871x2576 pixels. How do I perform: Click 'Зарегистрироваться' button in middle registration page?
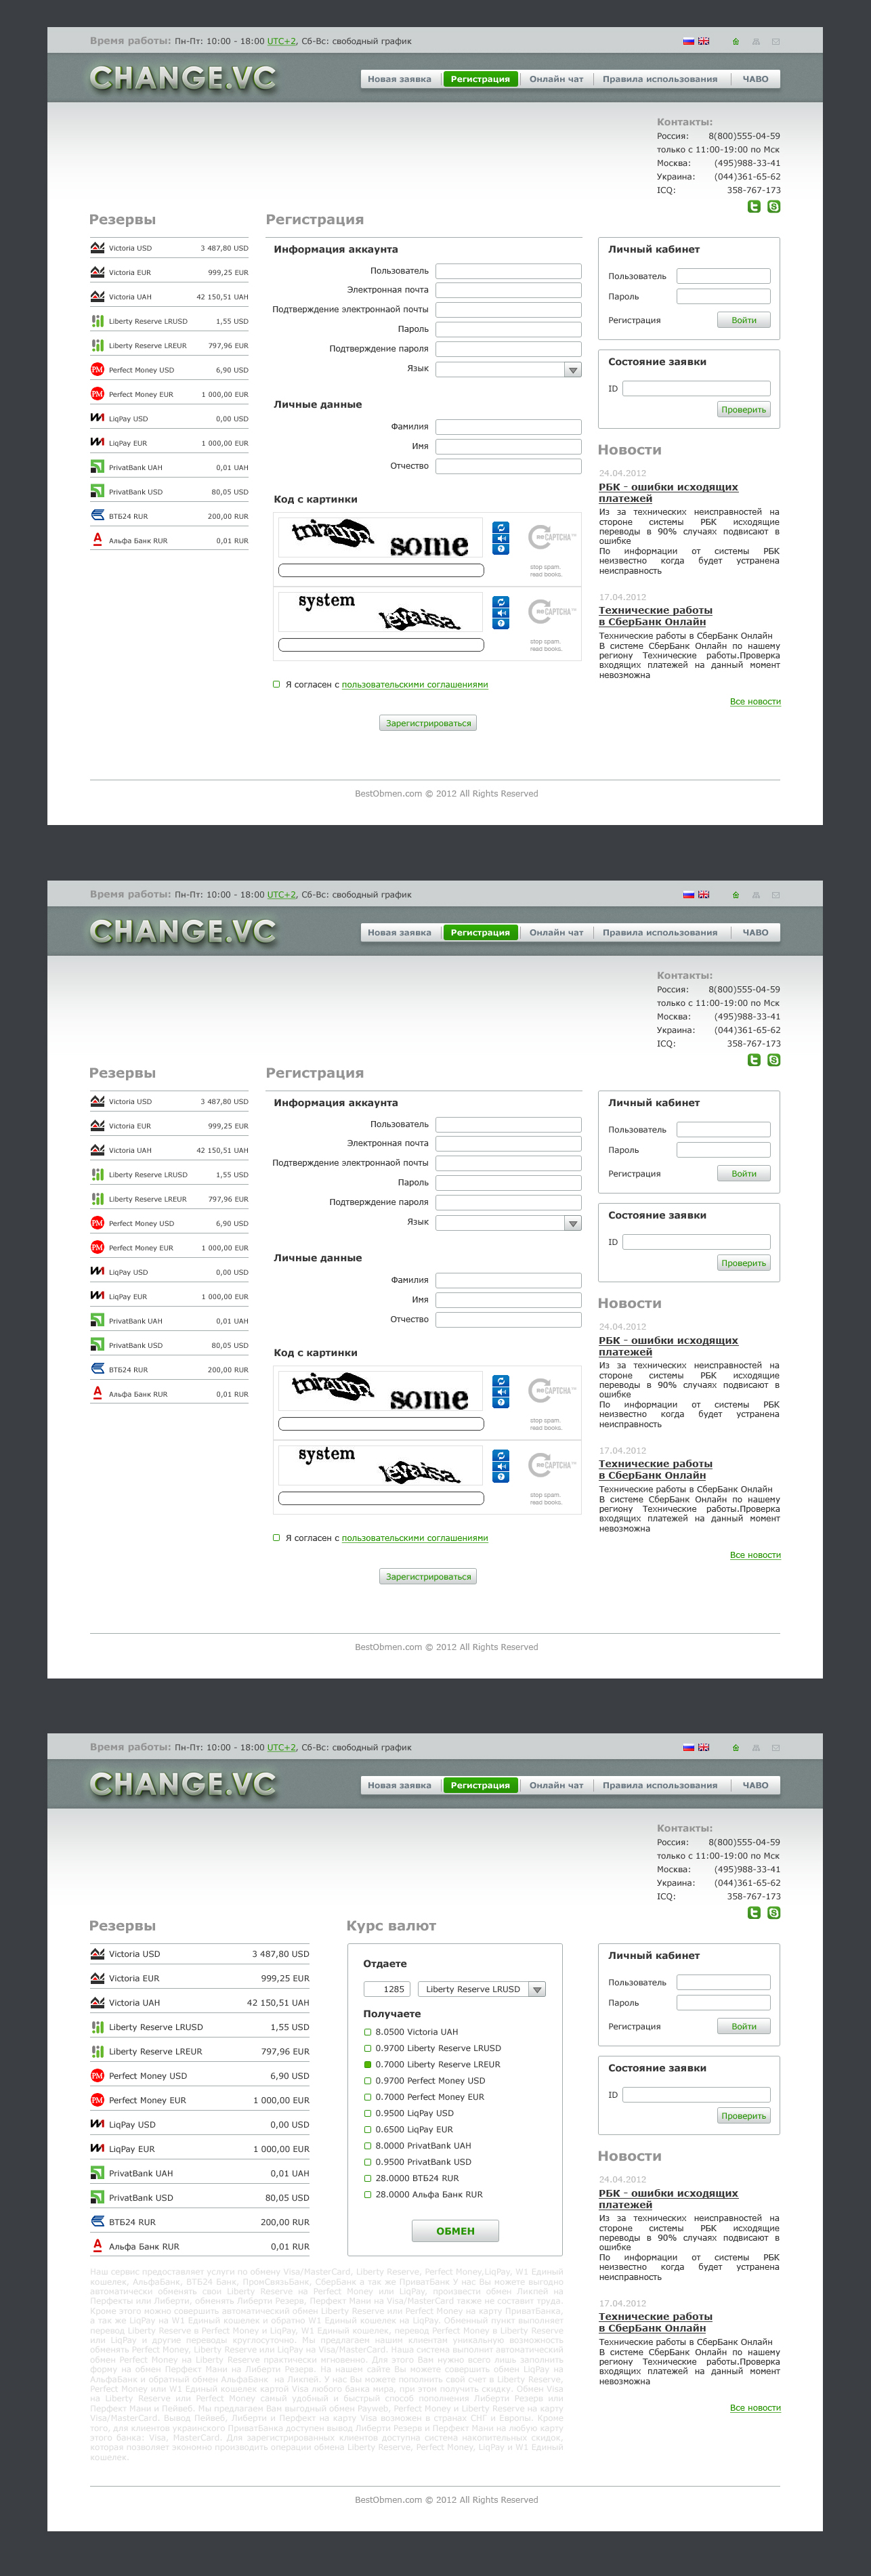click(428, 1577)
